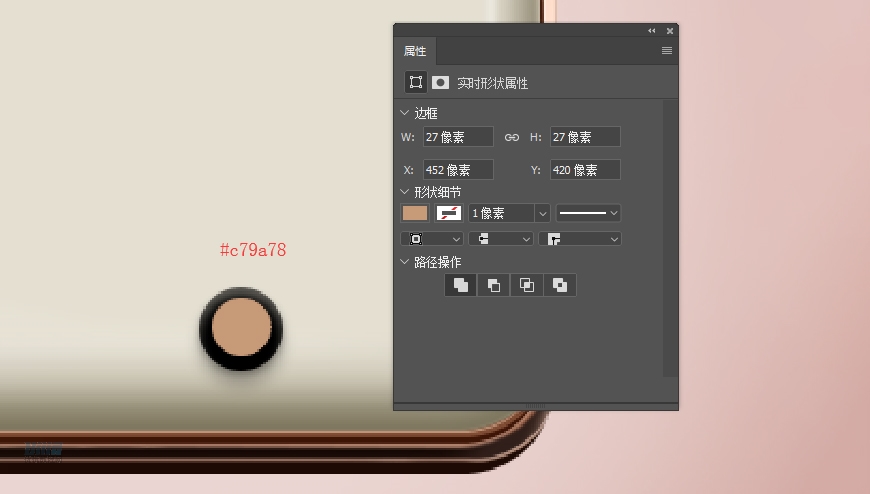Screen dimensions: 870x494
Task: Select the Exclude Overlapping Shapes operation
Action: [560, 285]
